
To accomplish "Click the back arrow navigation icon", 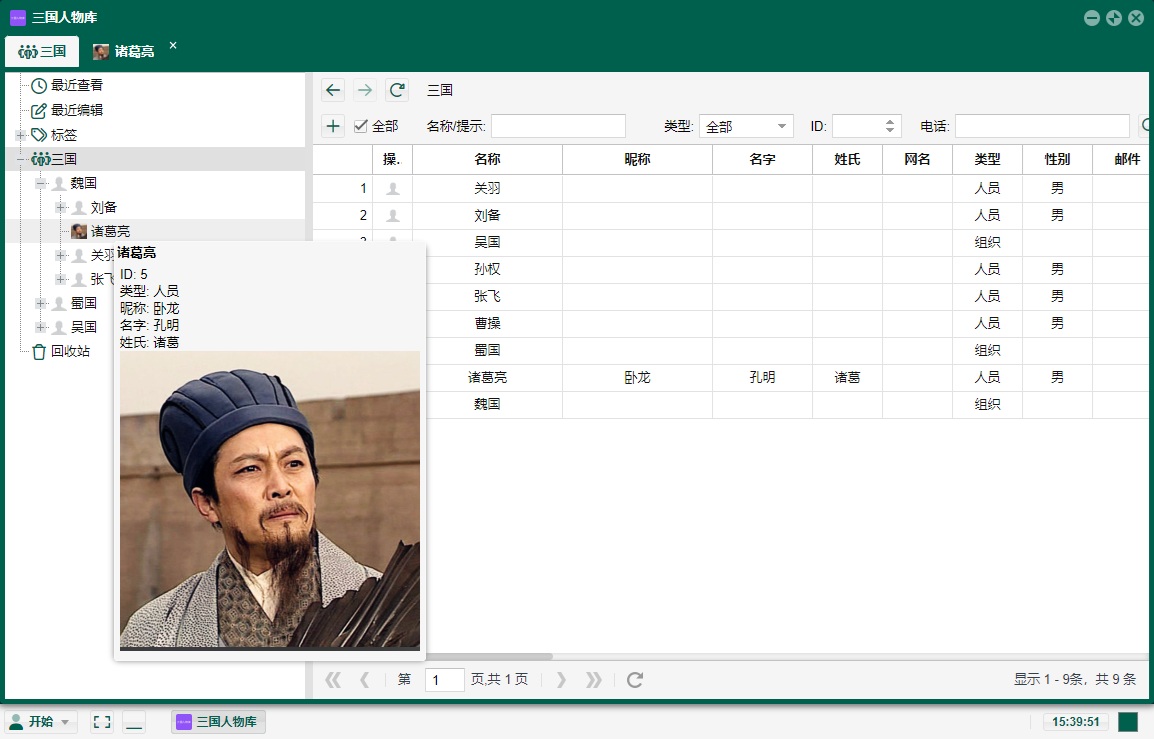I will coord(333,90).
